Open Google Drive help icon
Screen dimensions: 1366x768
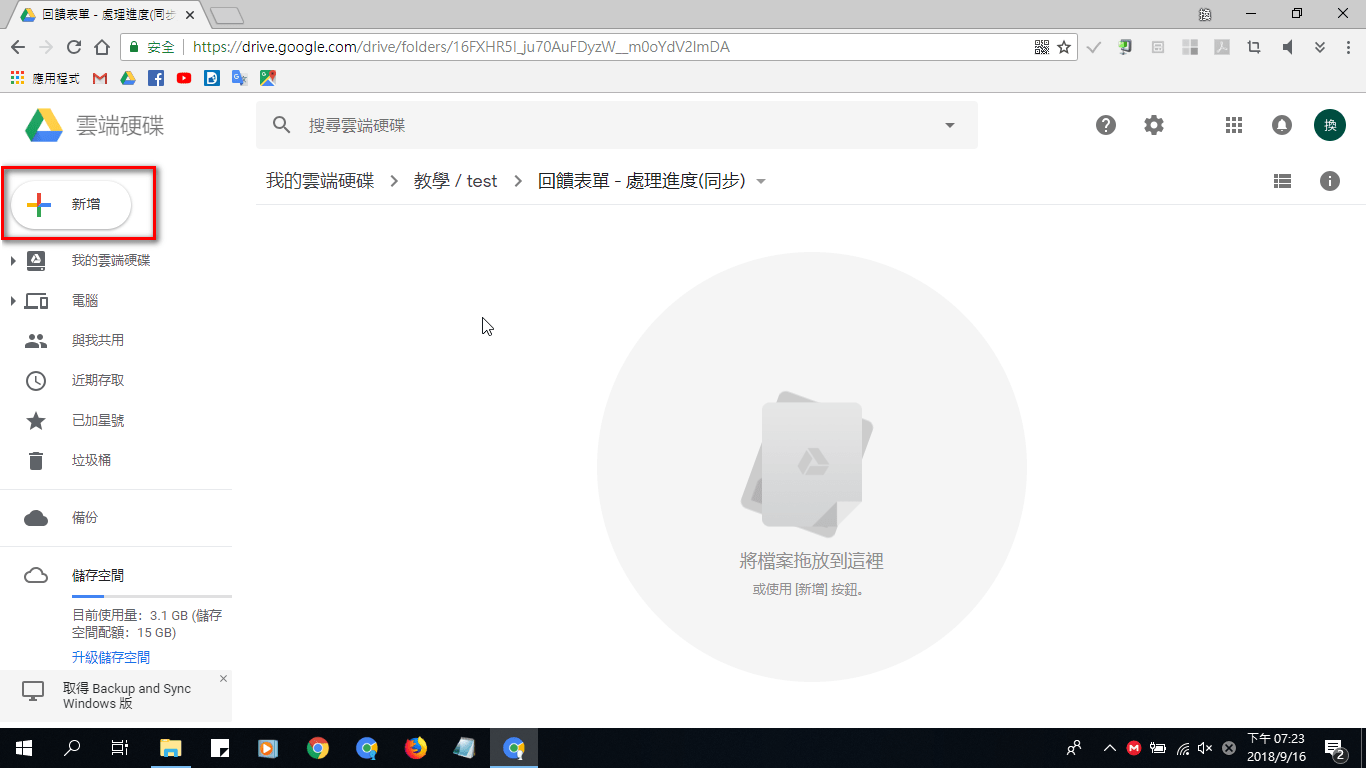pyautogui.click(x=1105, y=125)
